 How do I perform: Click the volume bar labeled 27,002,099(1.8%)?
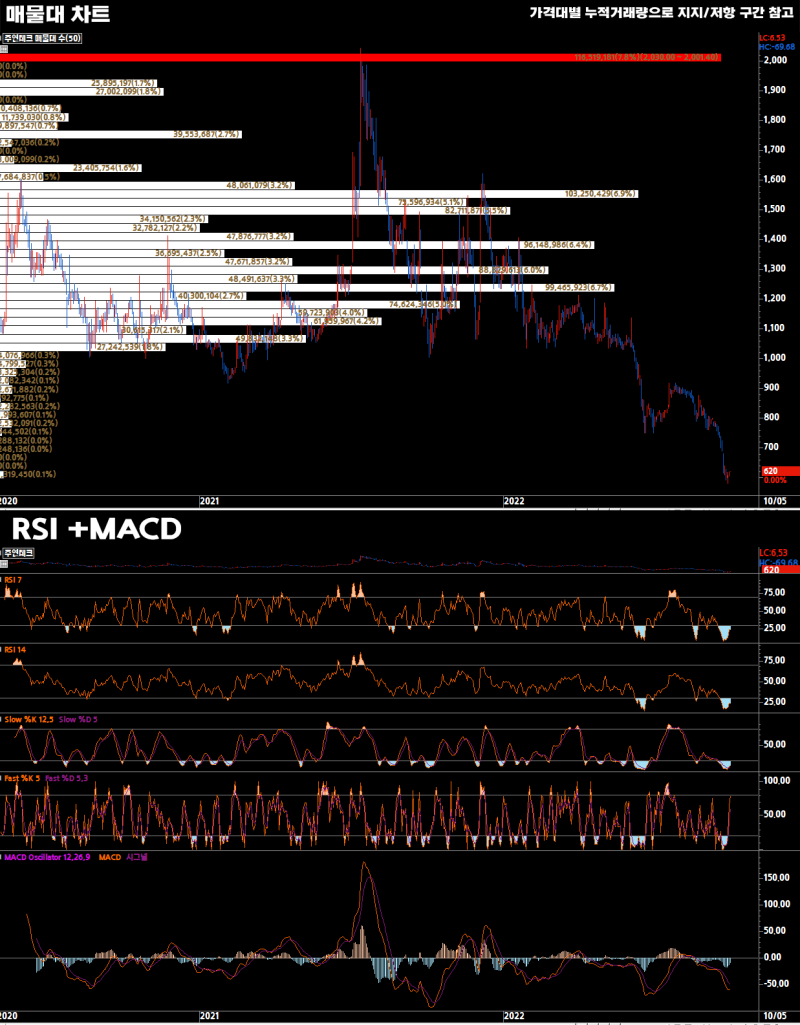point(82,92)
